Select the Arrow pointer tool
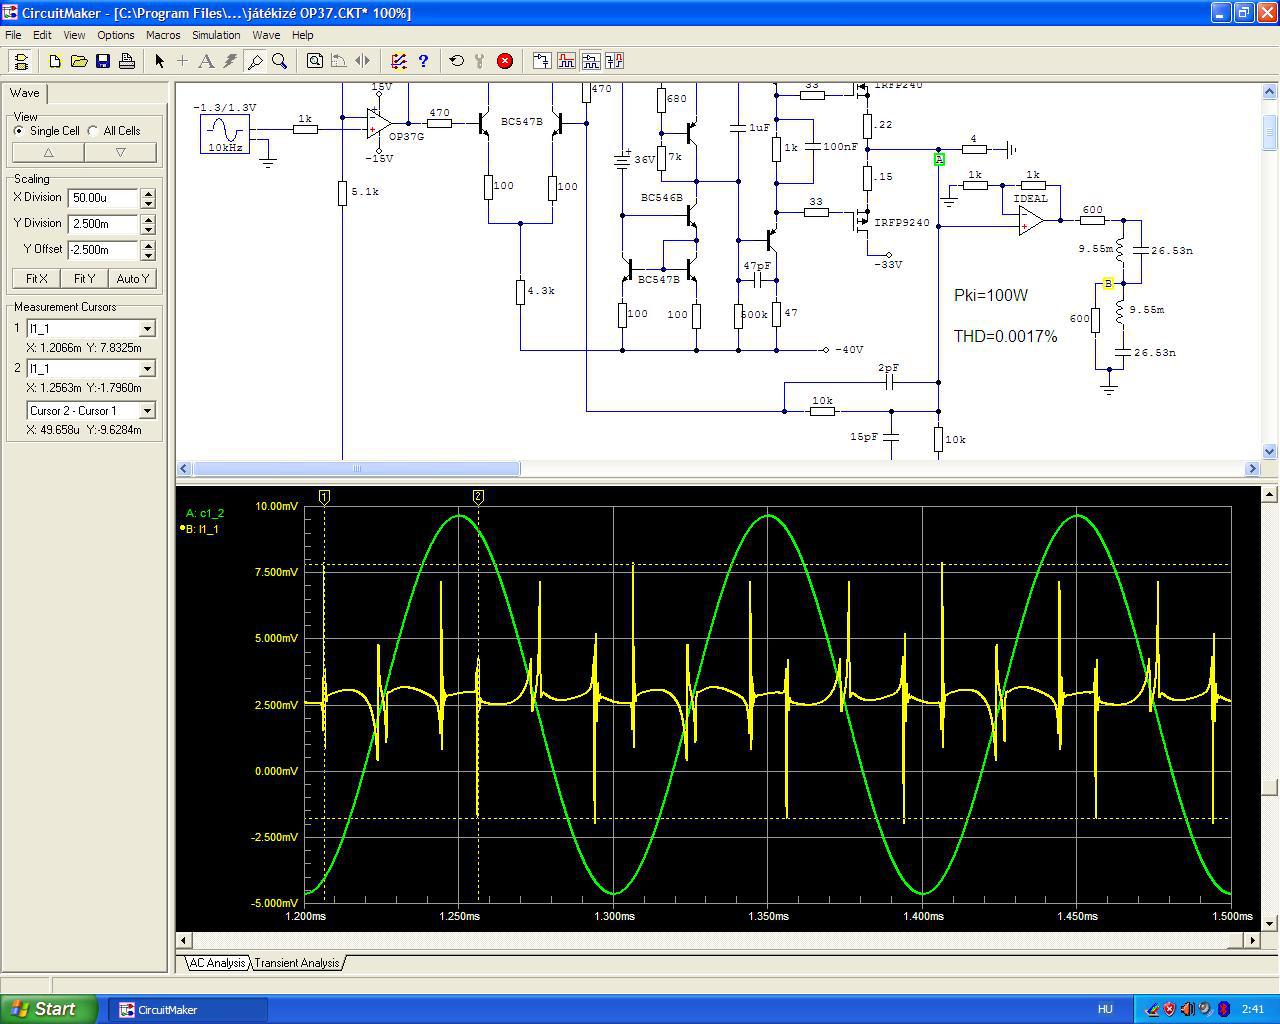 159,61
